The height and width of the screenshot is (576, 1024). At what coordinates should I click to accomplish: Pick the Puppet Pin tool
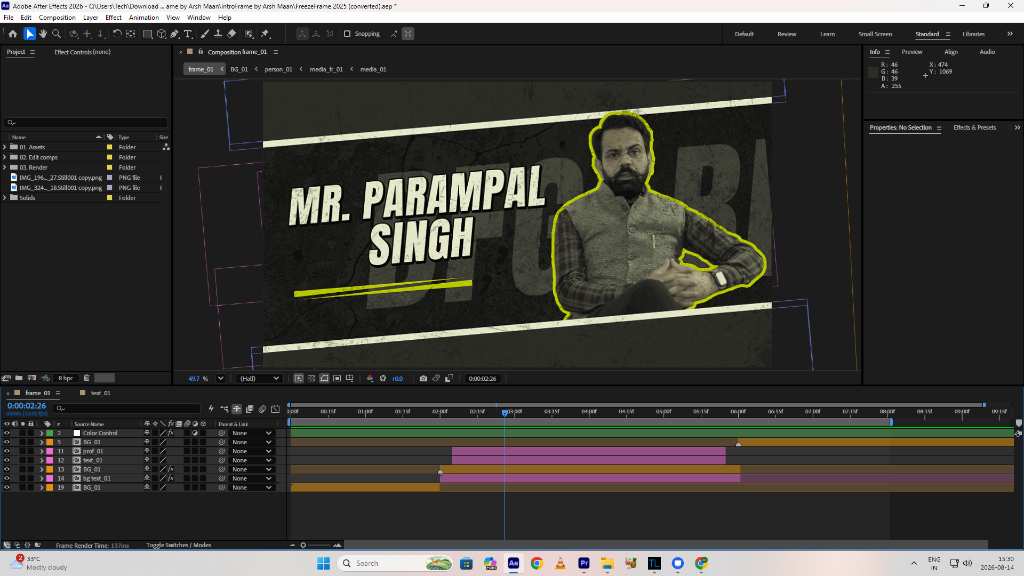(265, 34)
